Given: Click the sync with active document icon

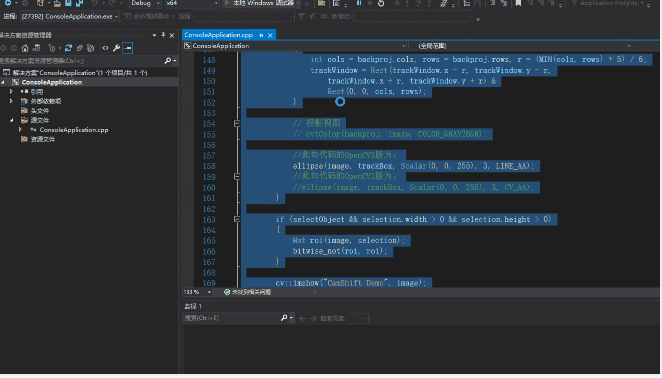Looking at the screenshot, I should 37,48.
